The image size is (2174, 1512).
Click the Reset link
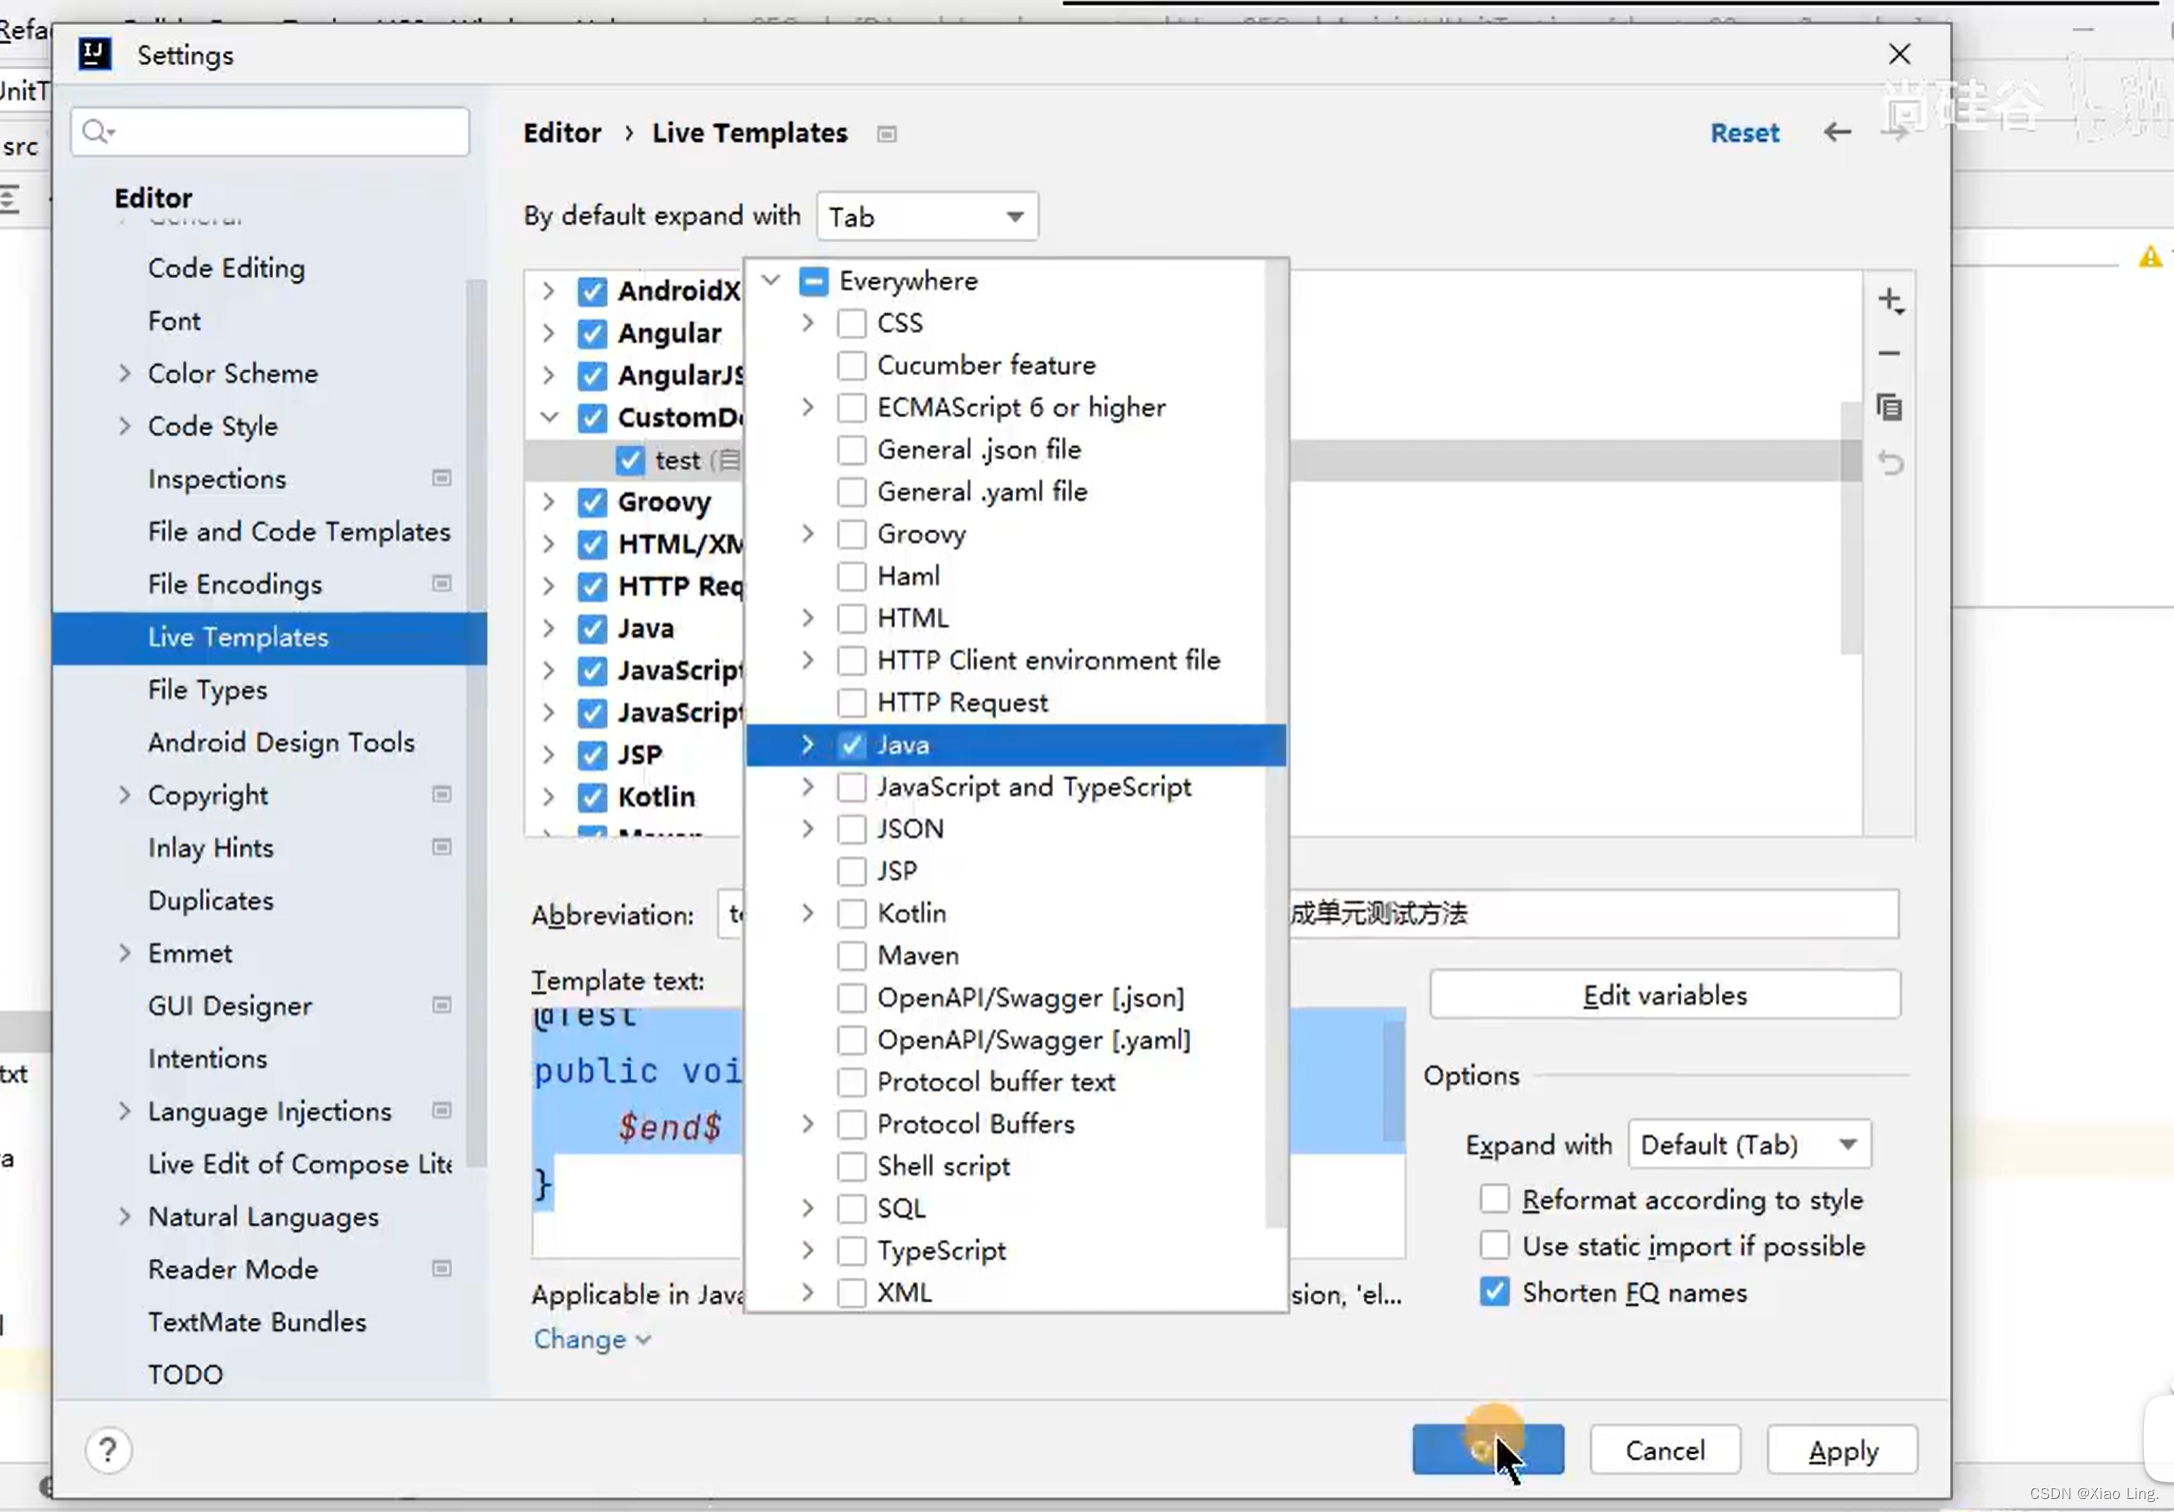click(1744, 133)
